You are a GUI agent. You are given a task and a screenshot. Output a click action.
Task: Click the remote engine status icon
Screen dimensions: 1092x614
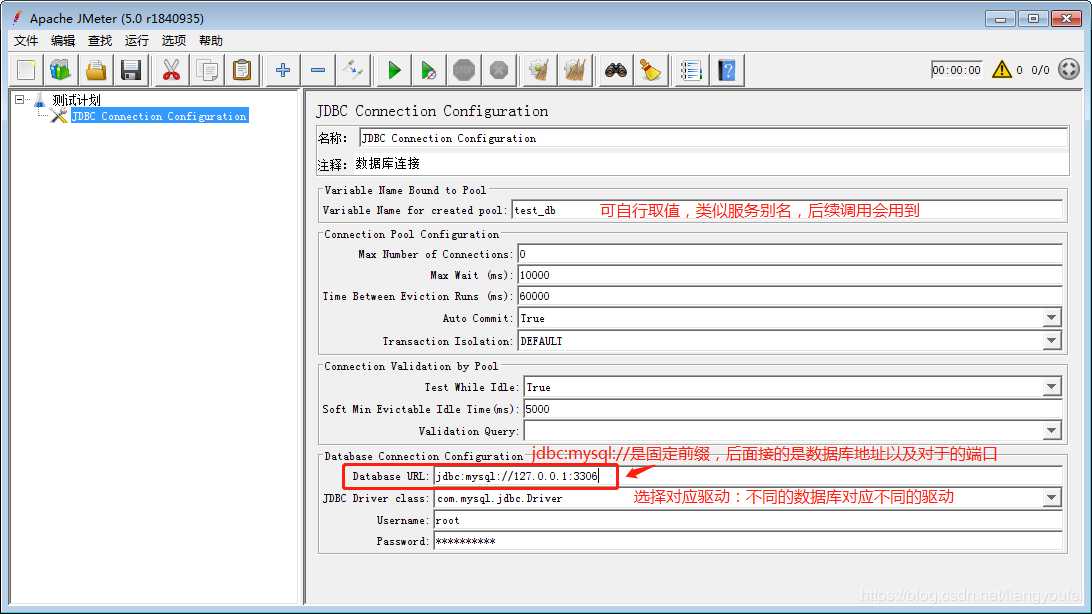click(1068, 70)
